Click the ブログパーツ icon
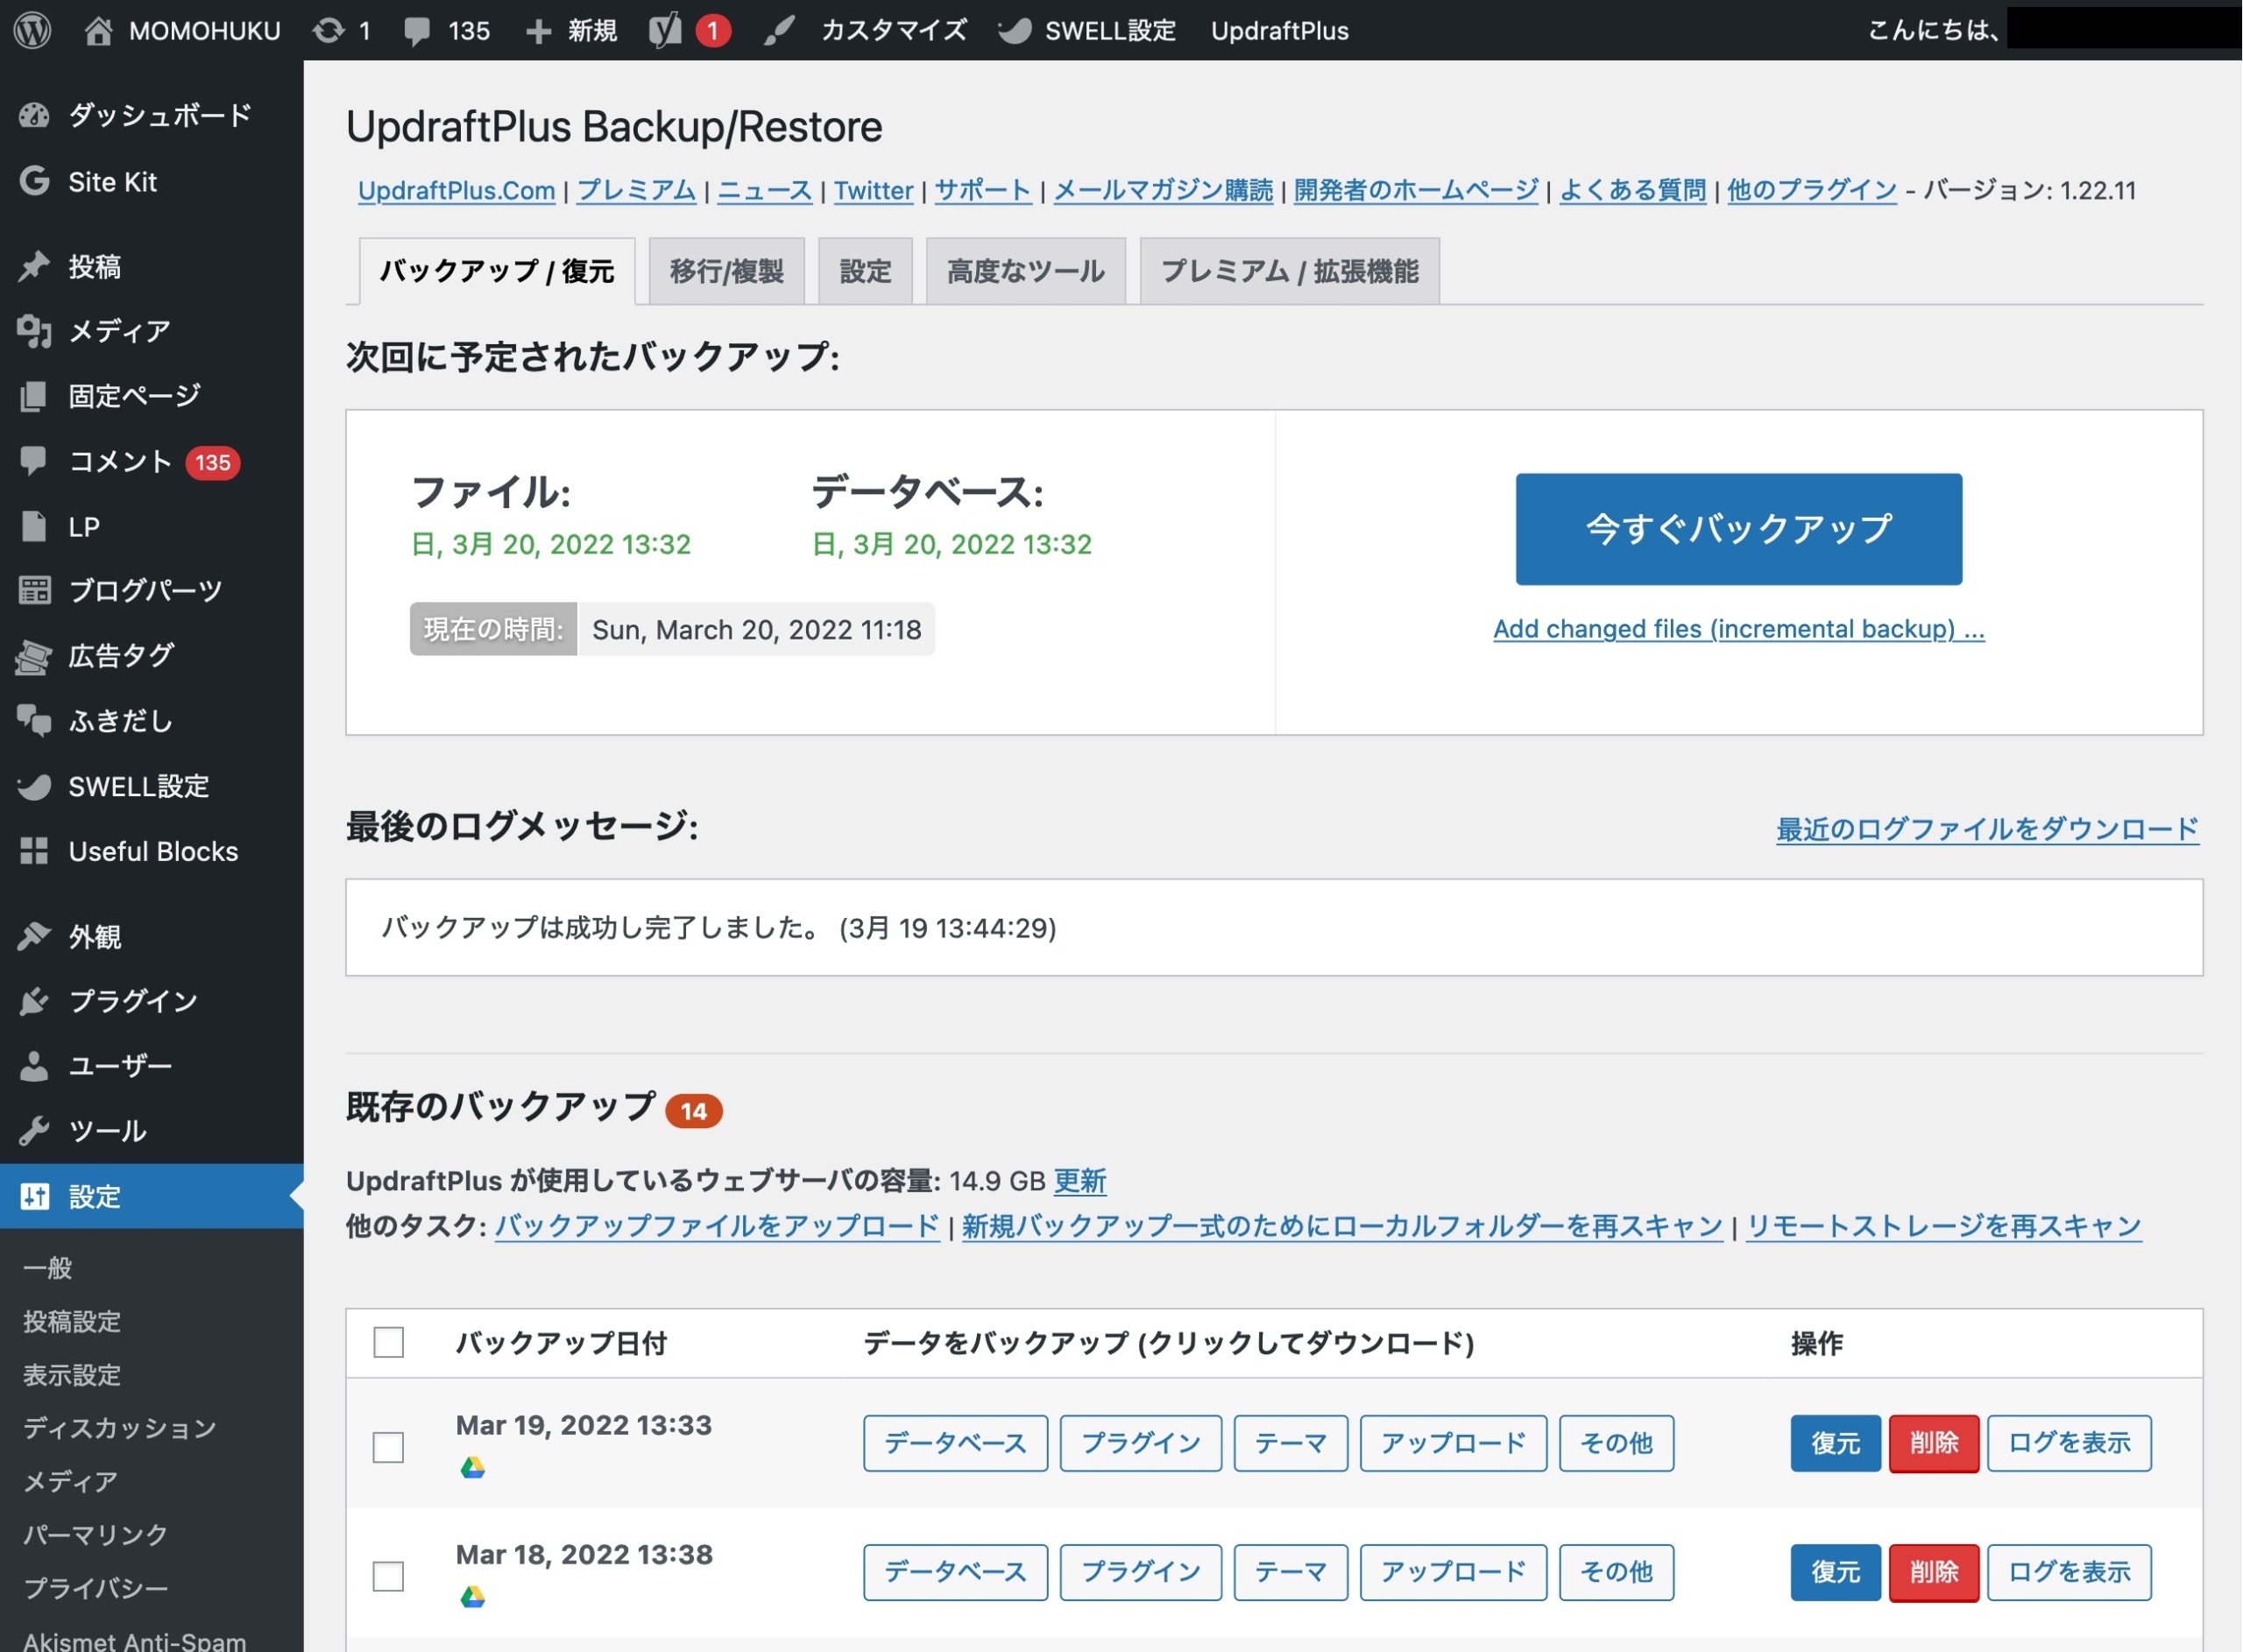Screen dimensions: 2243x1652 click(34, 591)
